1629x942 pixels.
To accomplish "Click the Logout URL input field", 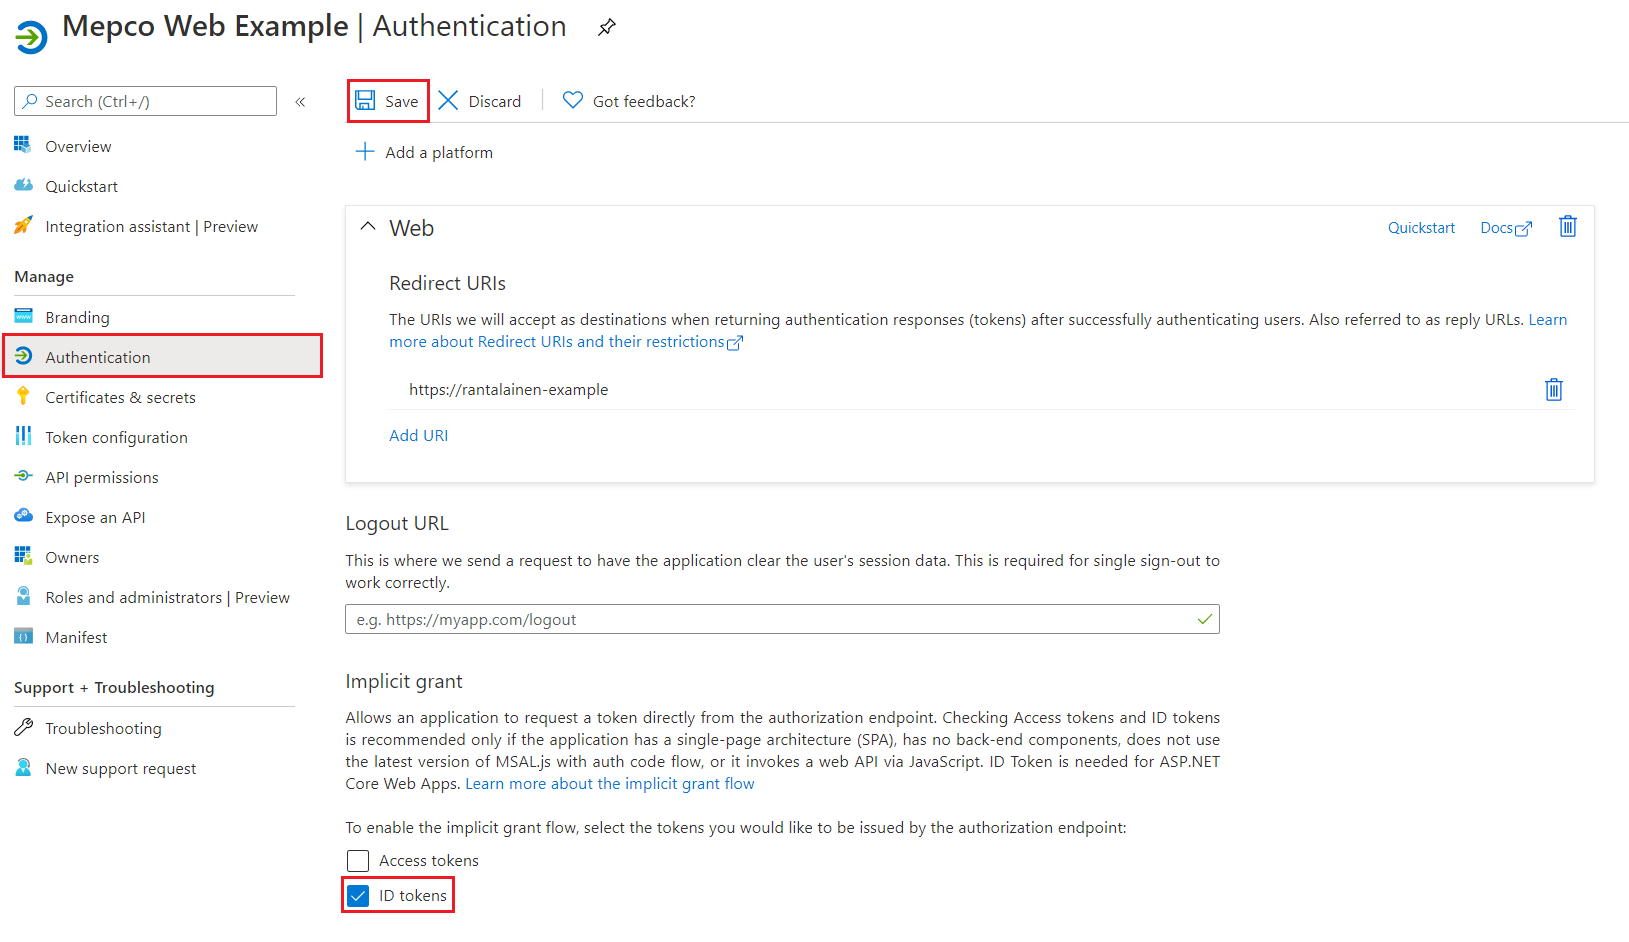I will point(782,619).
